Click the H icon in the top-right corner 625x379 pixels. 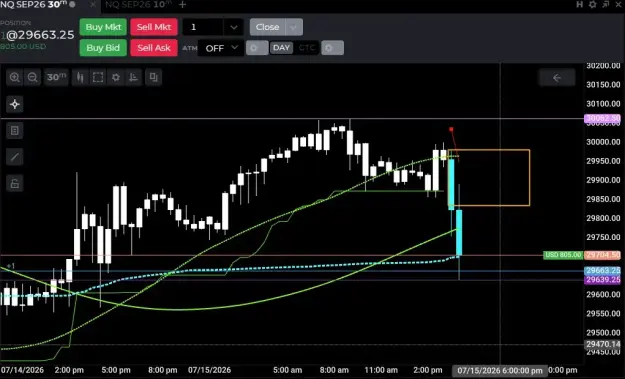(x=580, y=4)
